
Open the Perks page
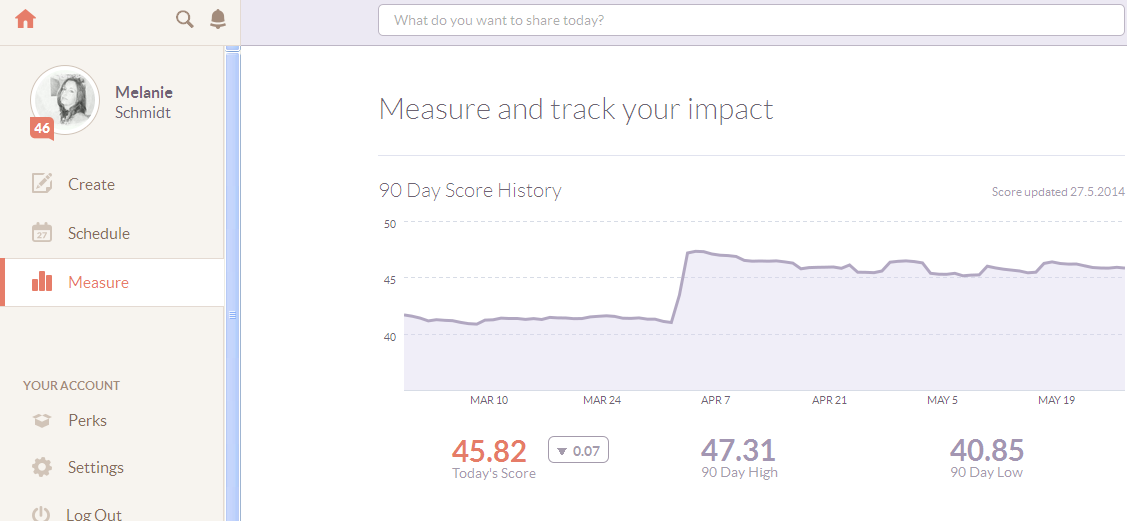coord(87,421)
